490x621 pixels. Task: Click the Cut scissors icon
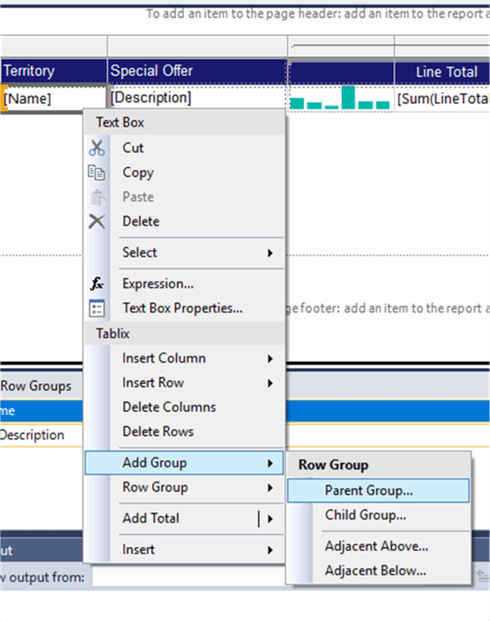coord(97,148)
